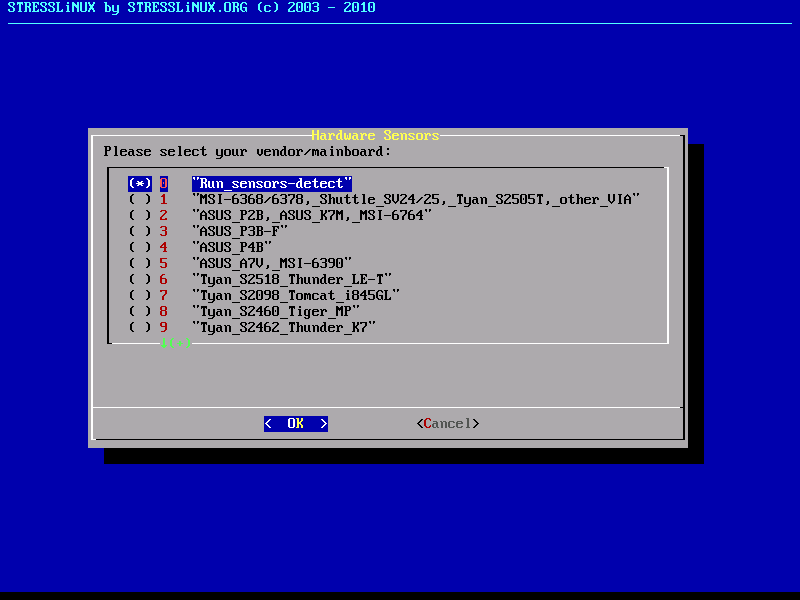Select radio button for MSI-6368/6378 entry
The width and height of the screenshot is (800, 600).
click(140, 199)
